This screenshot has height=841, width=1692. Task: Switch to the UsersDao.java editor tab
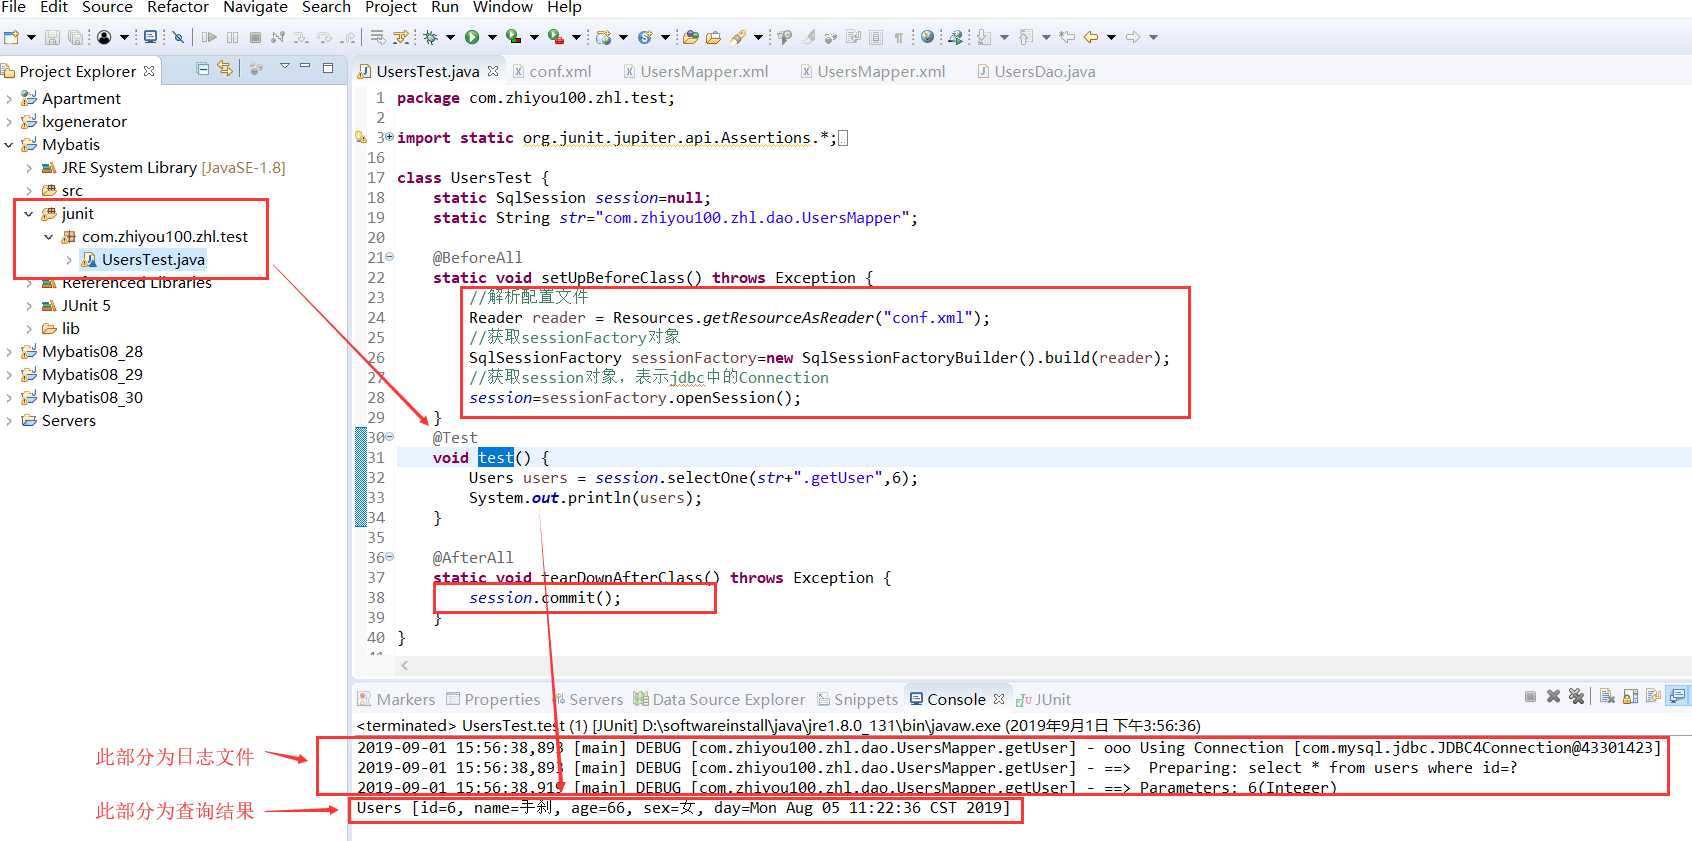pos(1036,71)
